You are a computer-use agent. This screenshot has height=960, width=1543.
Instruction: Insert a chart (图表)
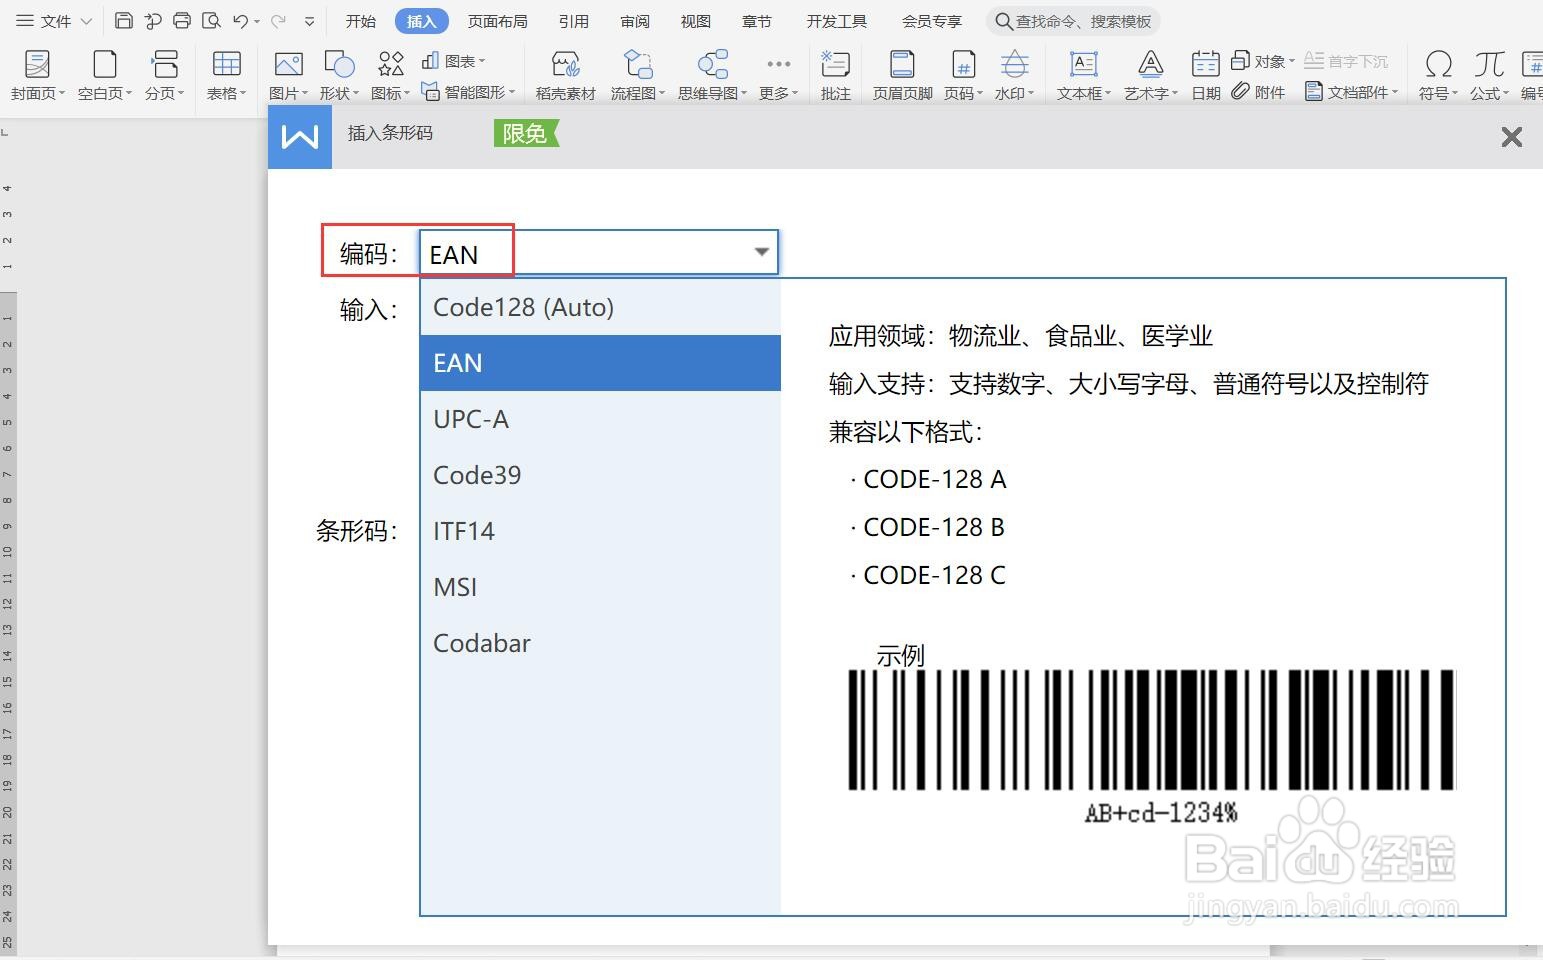453,61
